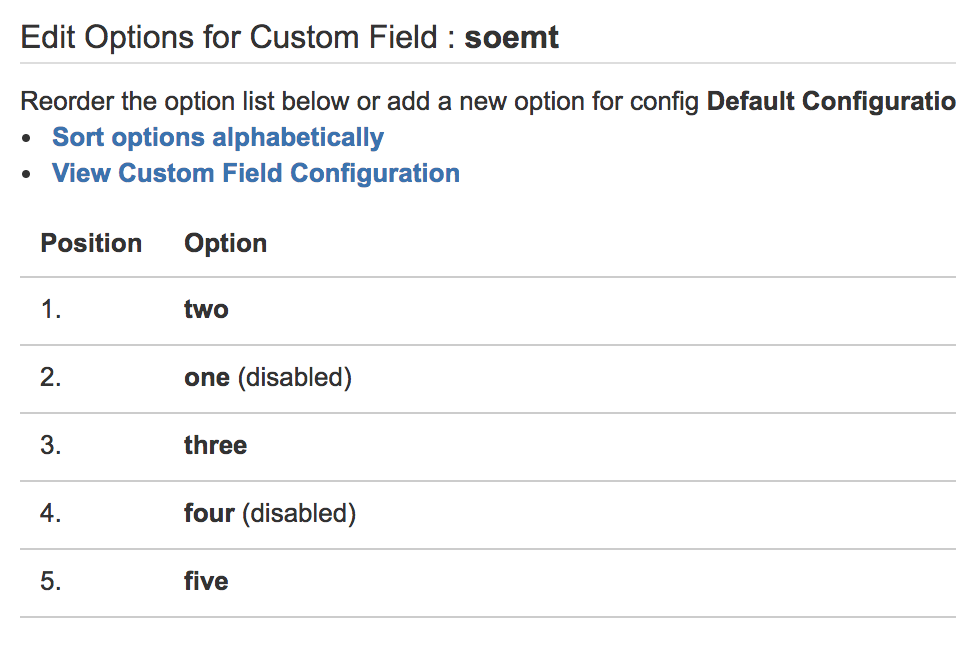
Task: Click position number 5 in the table
Action: pos(51,581)
